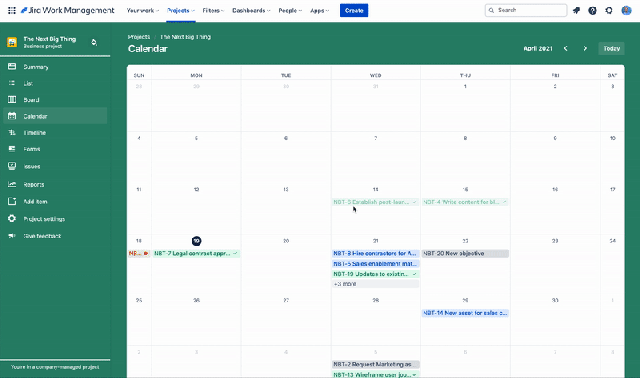The image size is (640, 378).
Task: Open NBT-2 Request Marketing event
Action: (376, 364)
